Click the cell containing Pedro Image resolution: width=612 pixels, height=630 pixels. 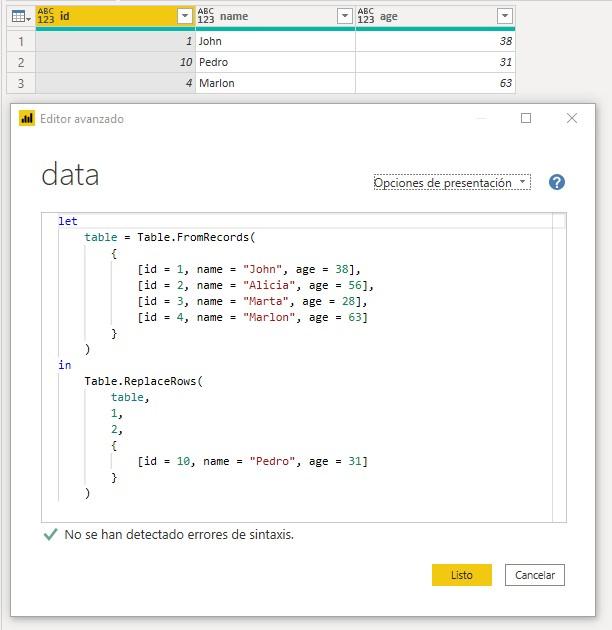pos(275,62)
